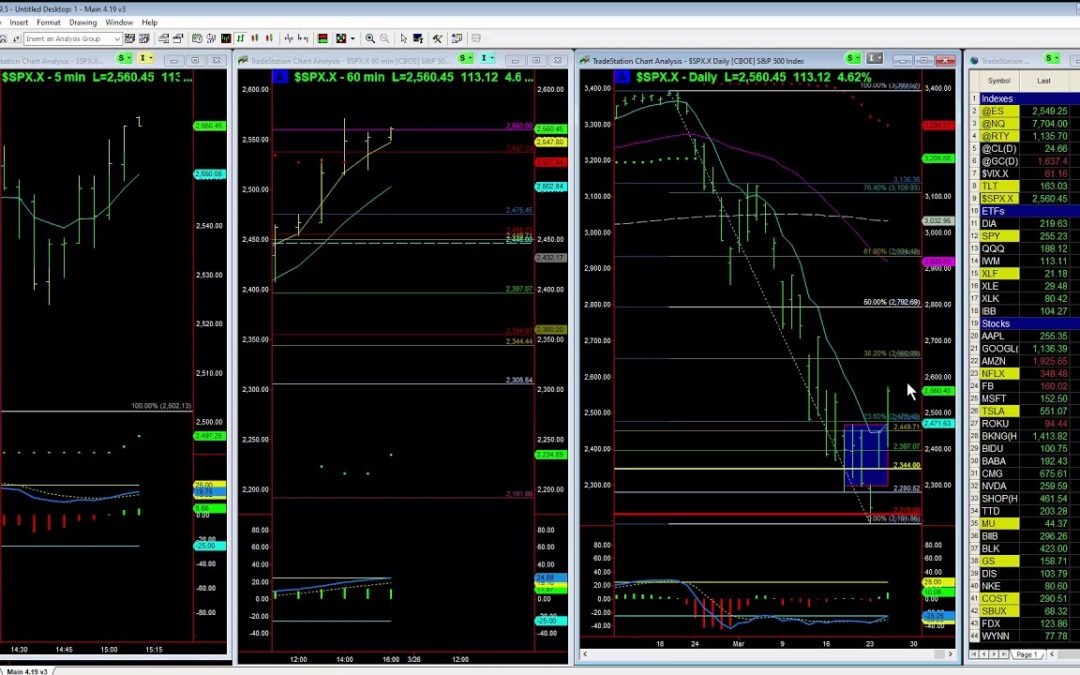Image resolution: width=1080 pixels, height=675 pixels.
Task: Click the Last column header in RadarScreen
Action: pos(1044,81)
